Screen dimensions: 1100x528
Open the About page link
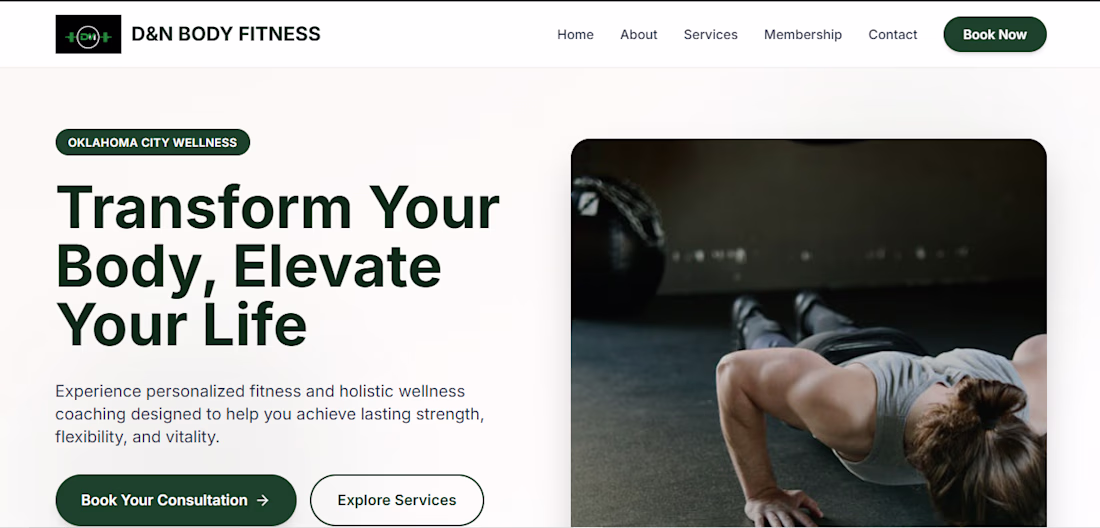click(x=638, y=34)
